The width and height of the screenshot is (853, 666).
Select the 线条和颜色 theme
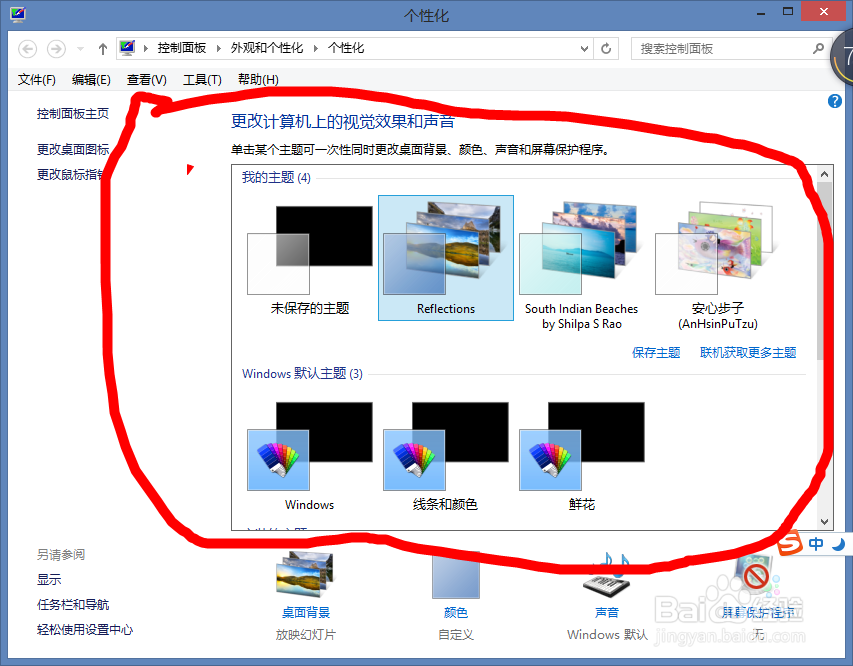pyautogui.click(x=446, y=456)
